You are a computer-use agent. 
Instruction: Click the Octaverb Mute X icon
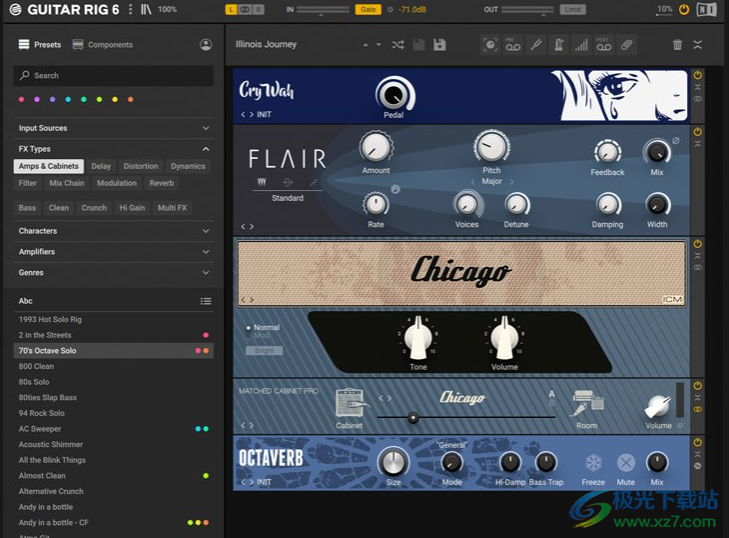coord(626,463)
